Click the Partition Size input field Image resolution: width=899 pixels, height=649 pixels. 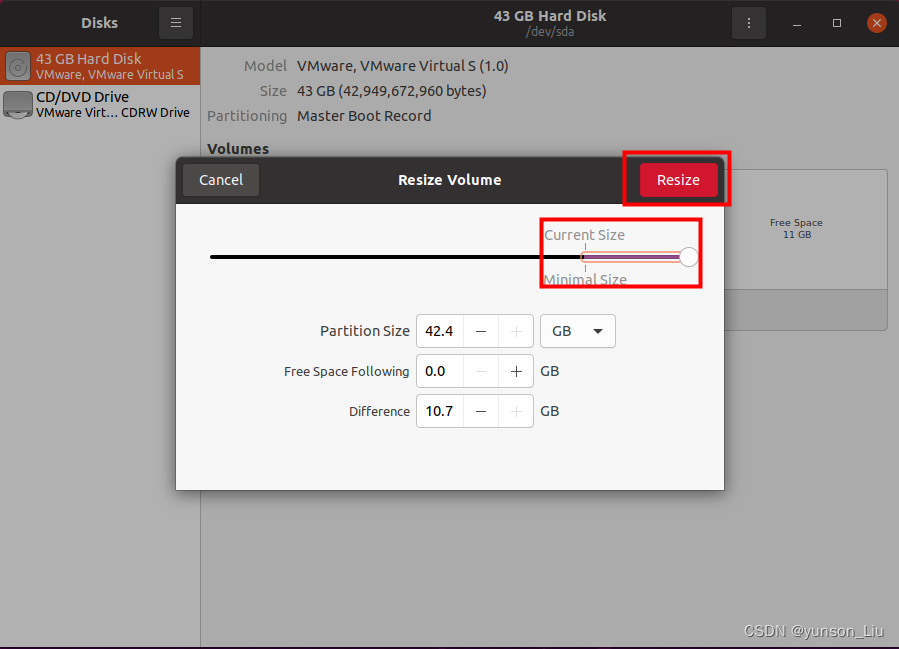click(x=440, y=331)
